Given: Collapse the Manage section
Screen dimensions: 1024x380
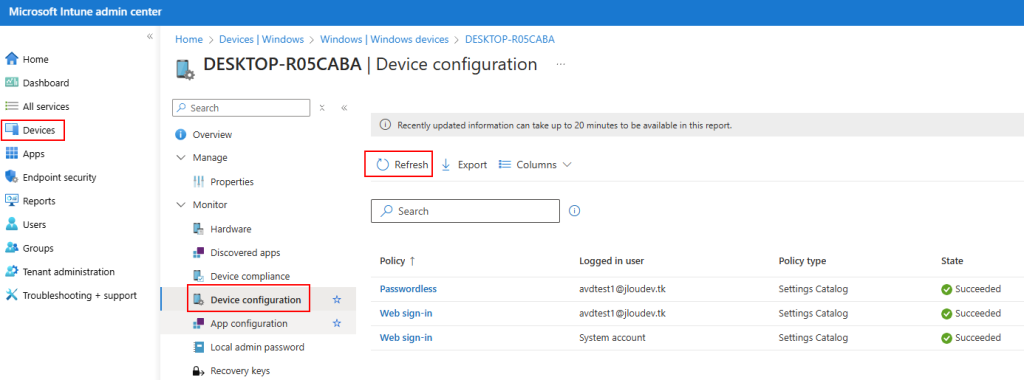Looking at the screenshot, I should pyautogui.click(x=181, y=157).
